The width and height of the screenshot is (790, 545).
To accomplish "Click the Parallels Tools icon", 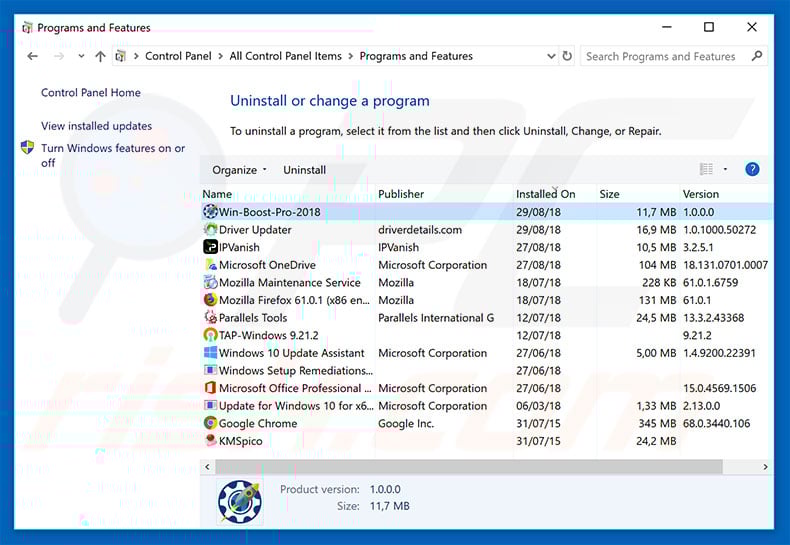I will [x=210, y=318].
